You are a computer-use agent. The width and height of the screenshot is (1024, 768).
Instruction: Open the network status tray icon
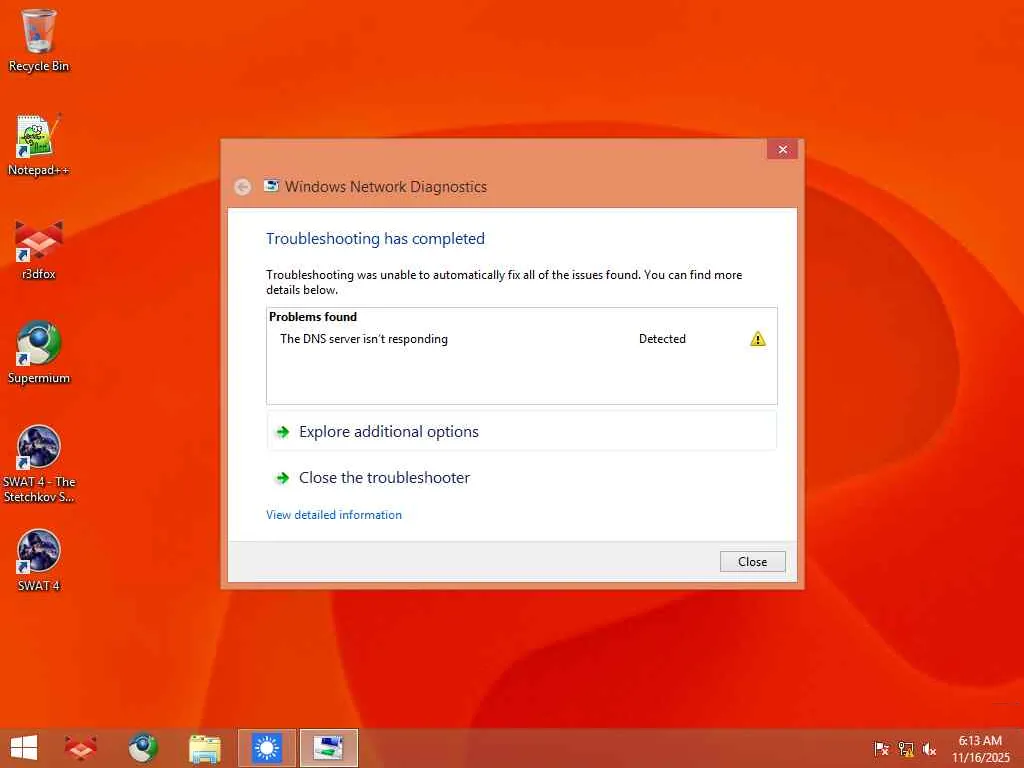coord(906,748)
